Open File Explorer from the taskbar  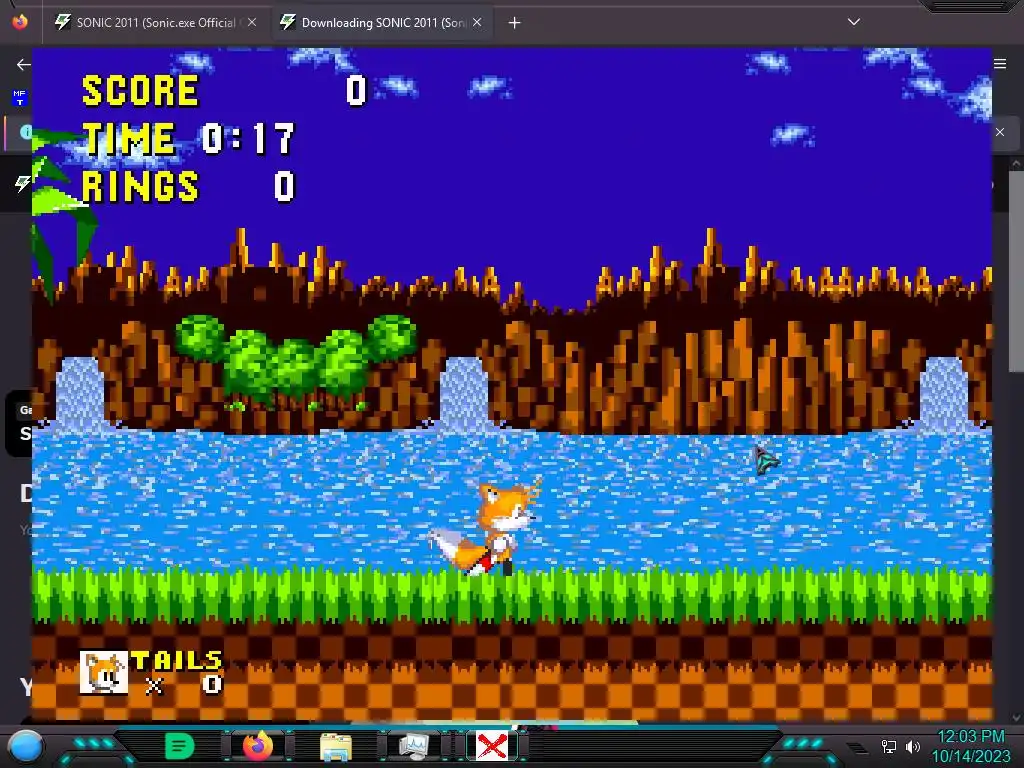(x=336, y=746)
